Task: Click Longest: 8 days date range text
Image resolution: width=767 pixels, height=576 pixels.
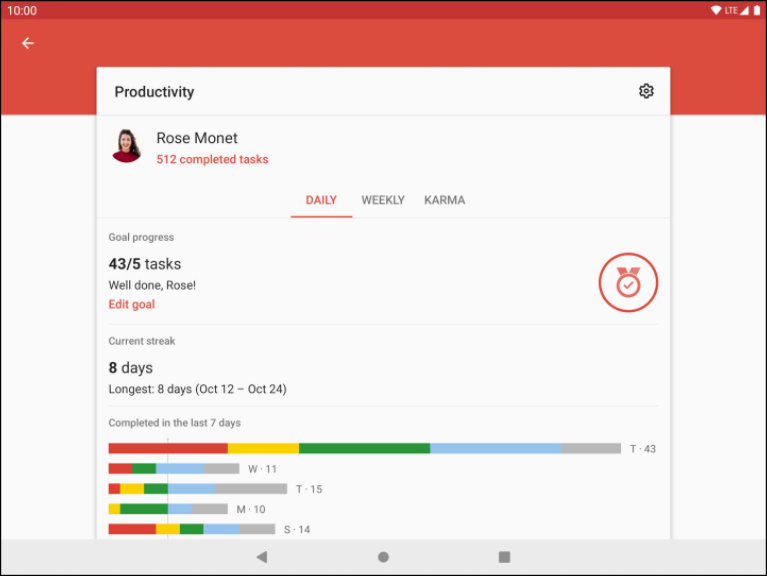Action: (198, 389)
